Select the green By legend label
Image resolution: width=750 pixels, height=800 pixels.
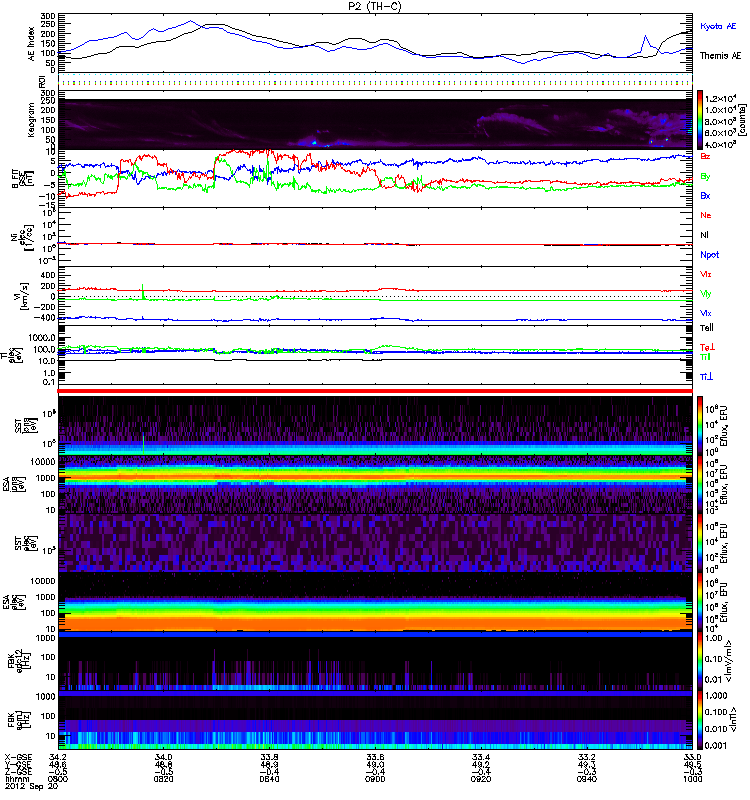click(706, 176)
